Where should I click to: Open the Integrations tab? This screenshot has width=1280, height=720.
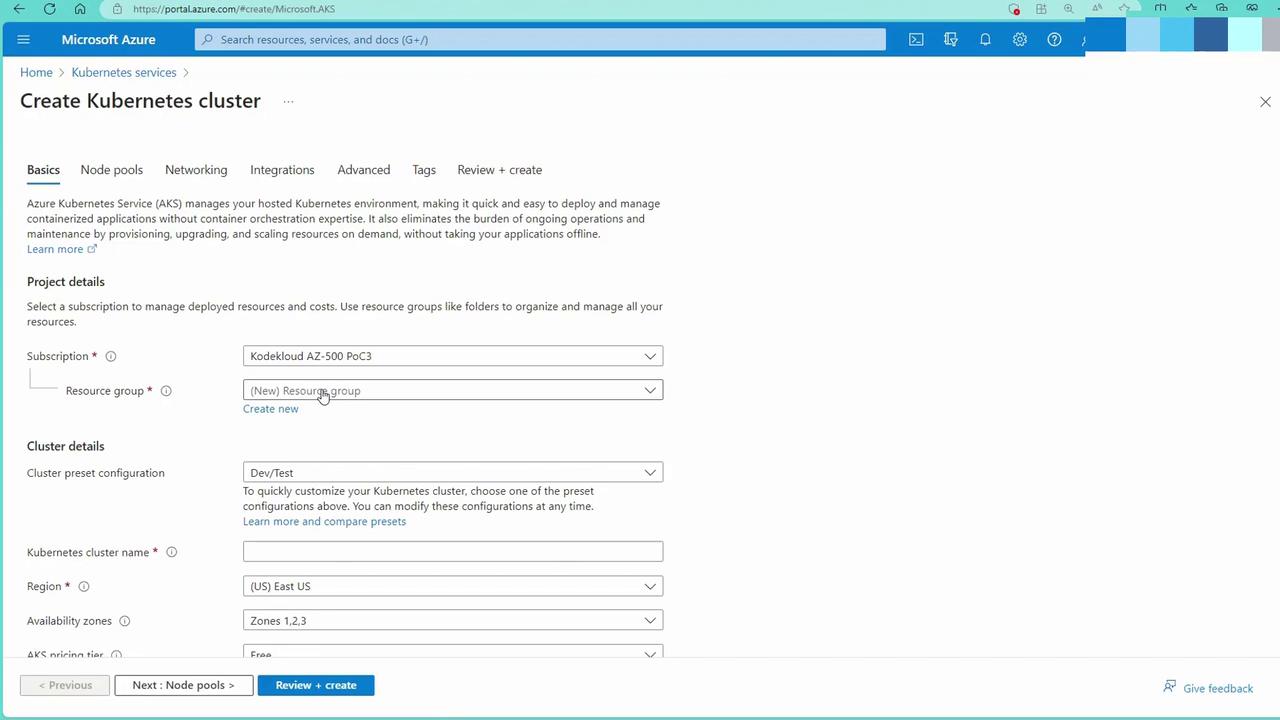(x=282, y=170)
